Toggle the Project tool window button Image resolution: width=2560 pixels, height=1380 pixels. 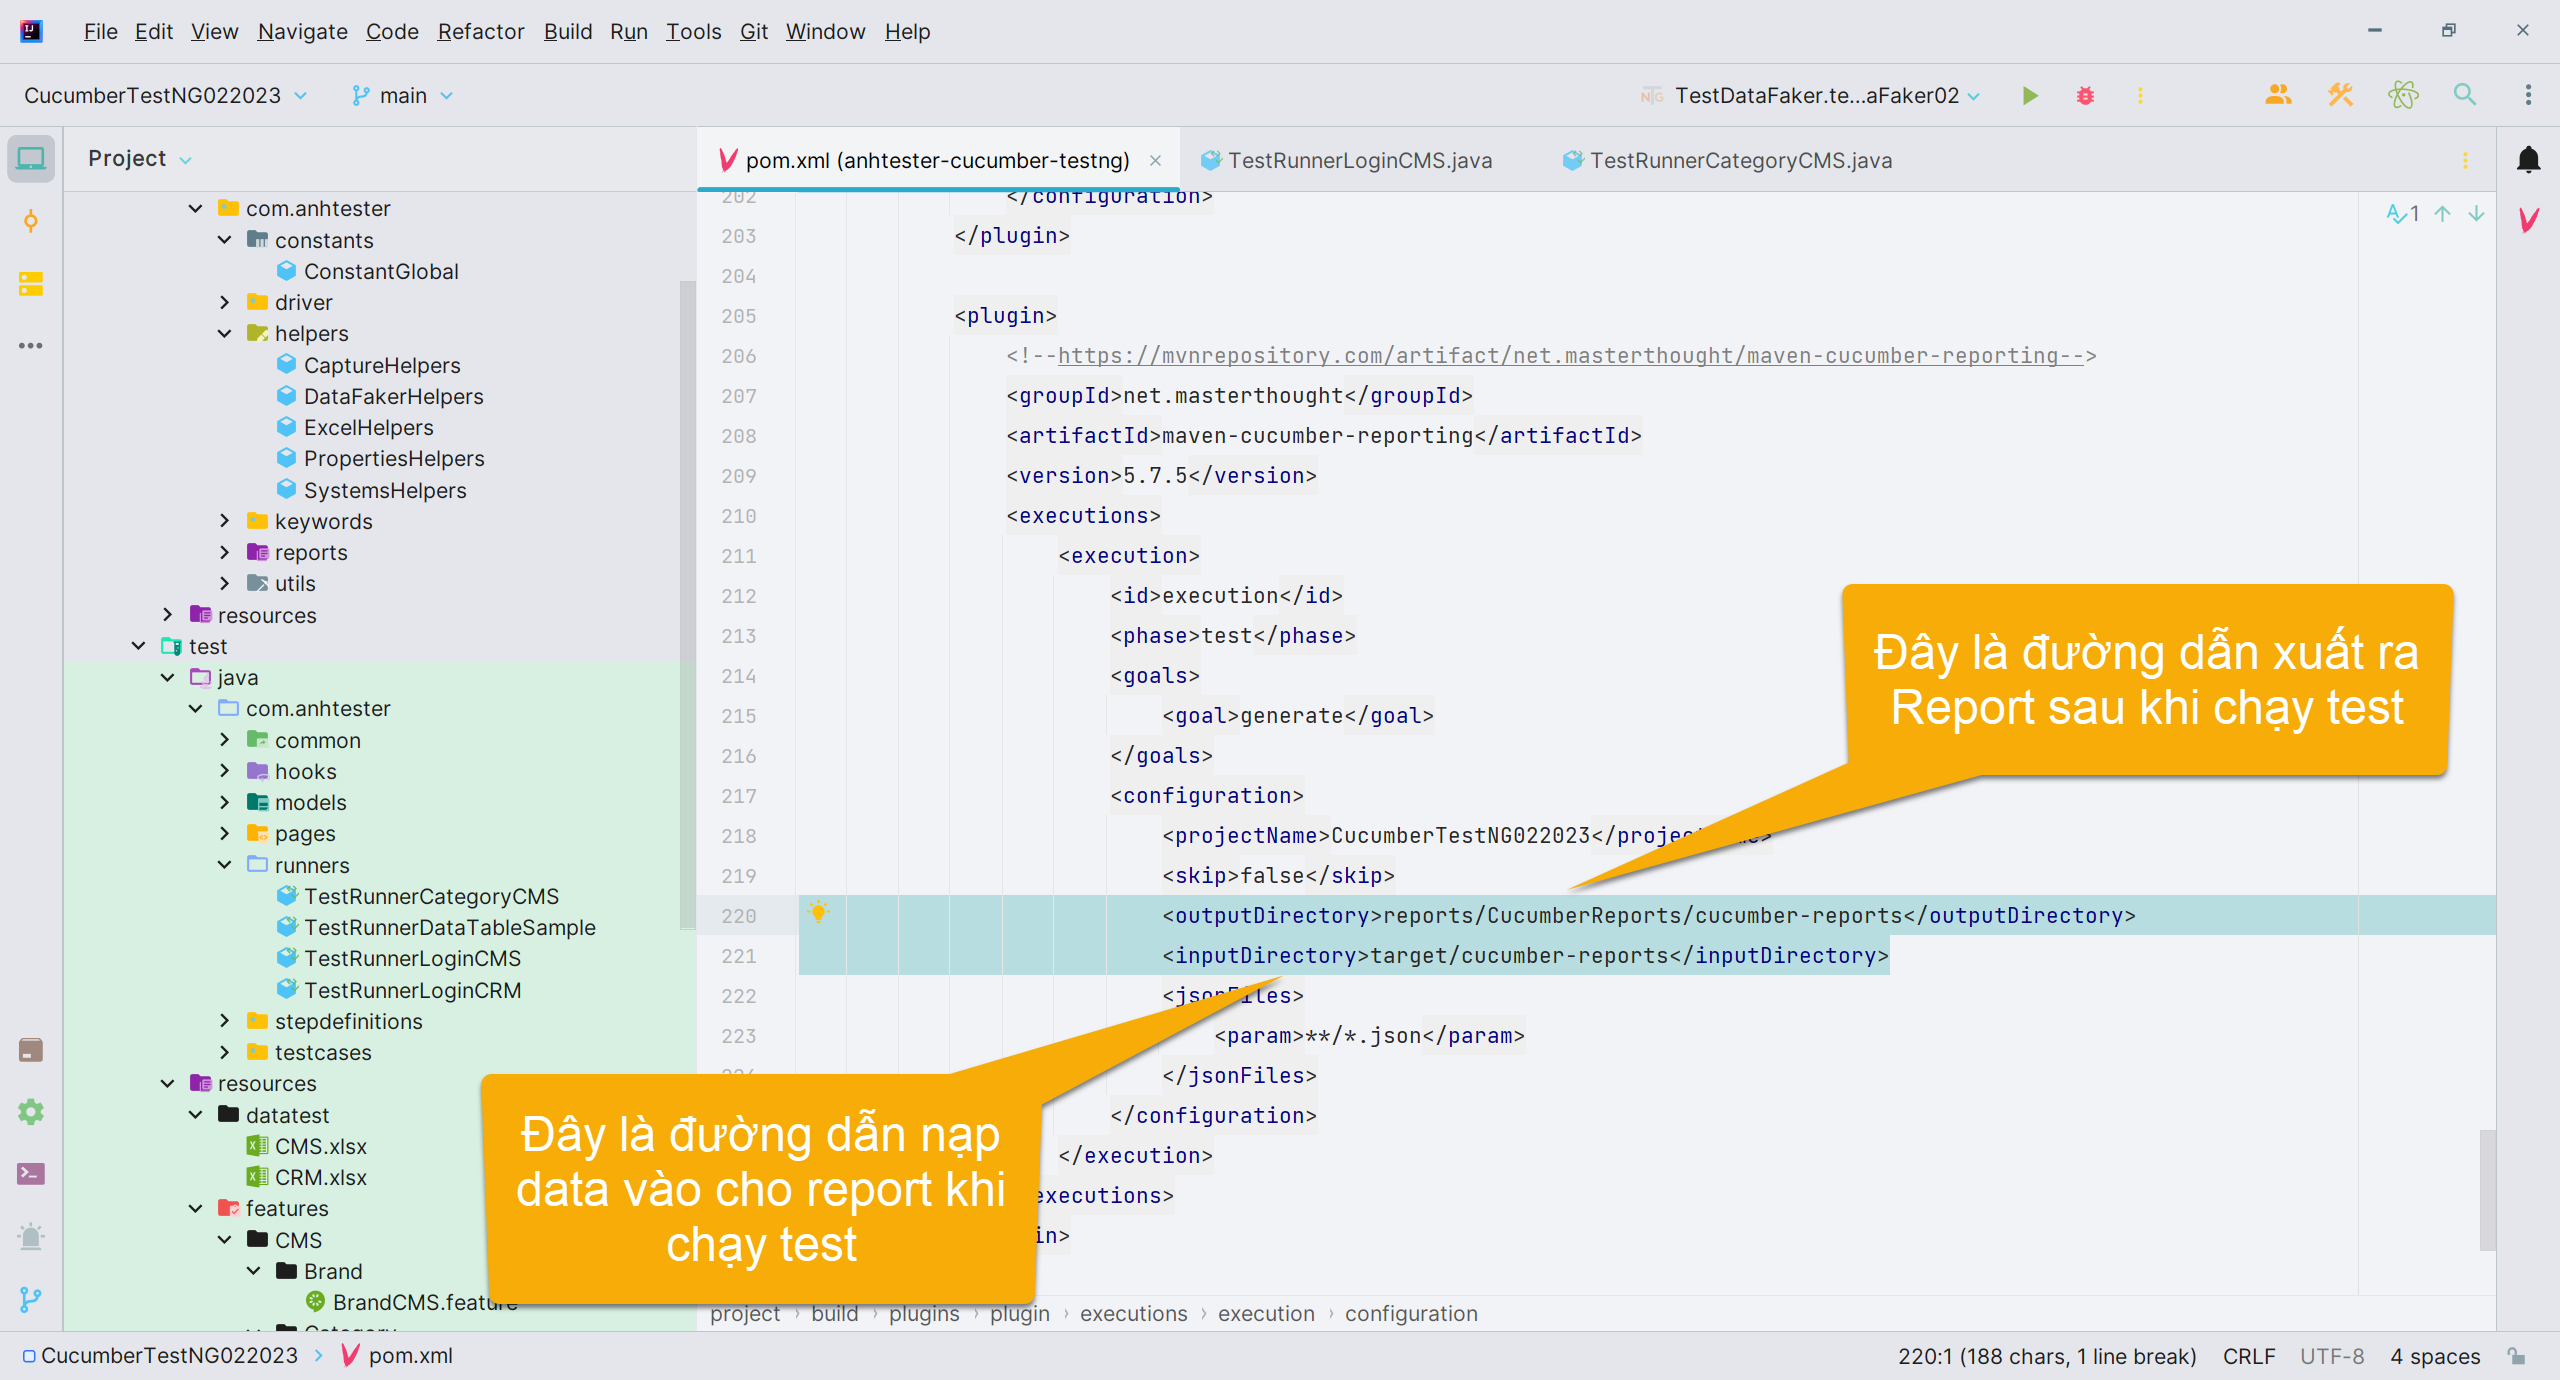click(30, 159)
